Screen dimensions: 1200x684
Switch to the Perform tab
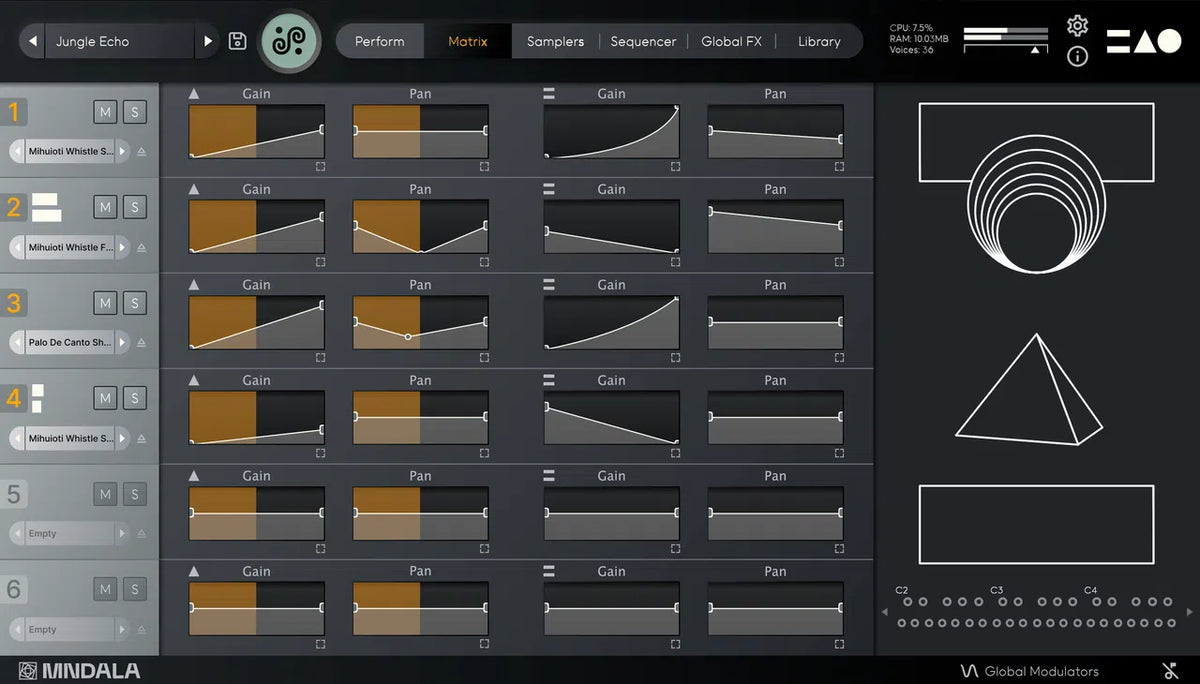point(380,41)
